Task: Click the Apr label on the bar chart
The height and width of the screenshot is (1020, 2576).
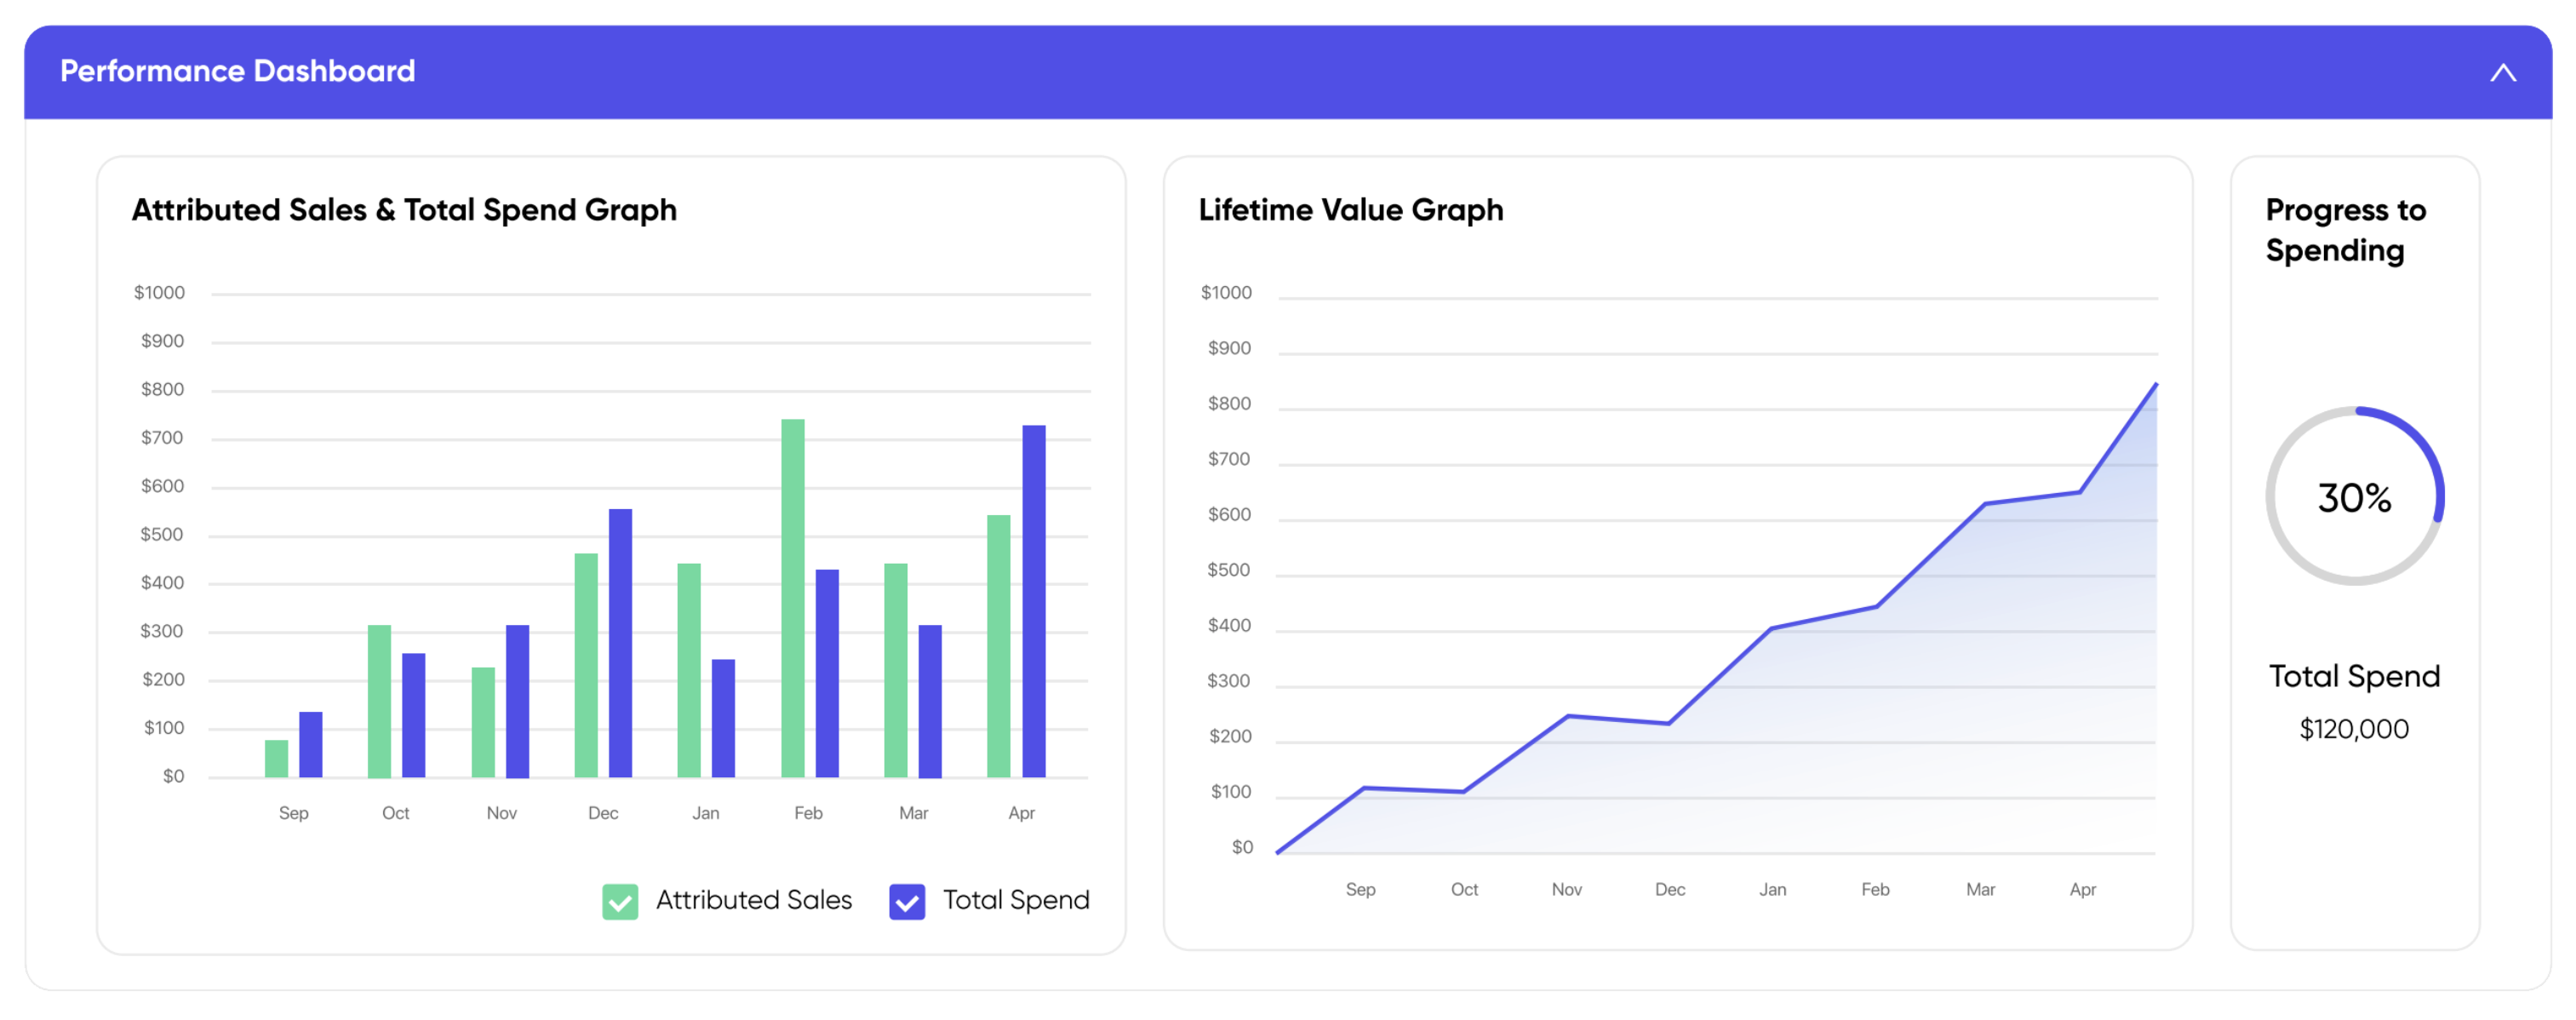Action: pyautogui.click(x=1021, y=813)
